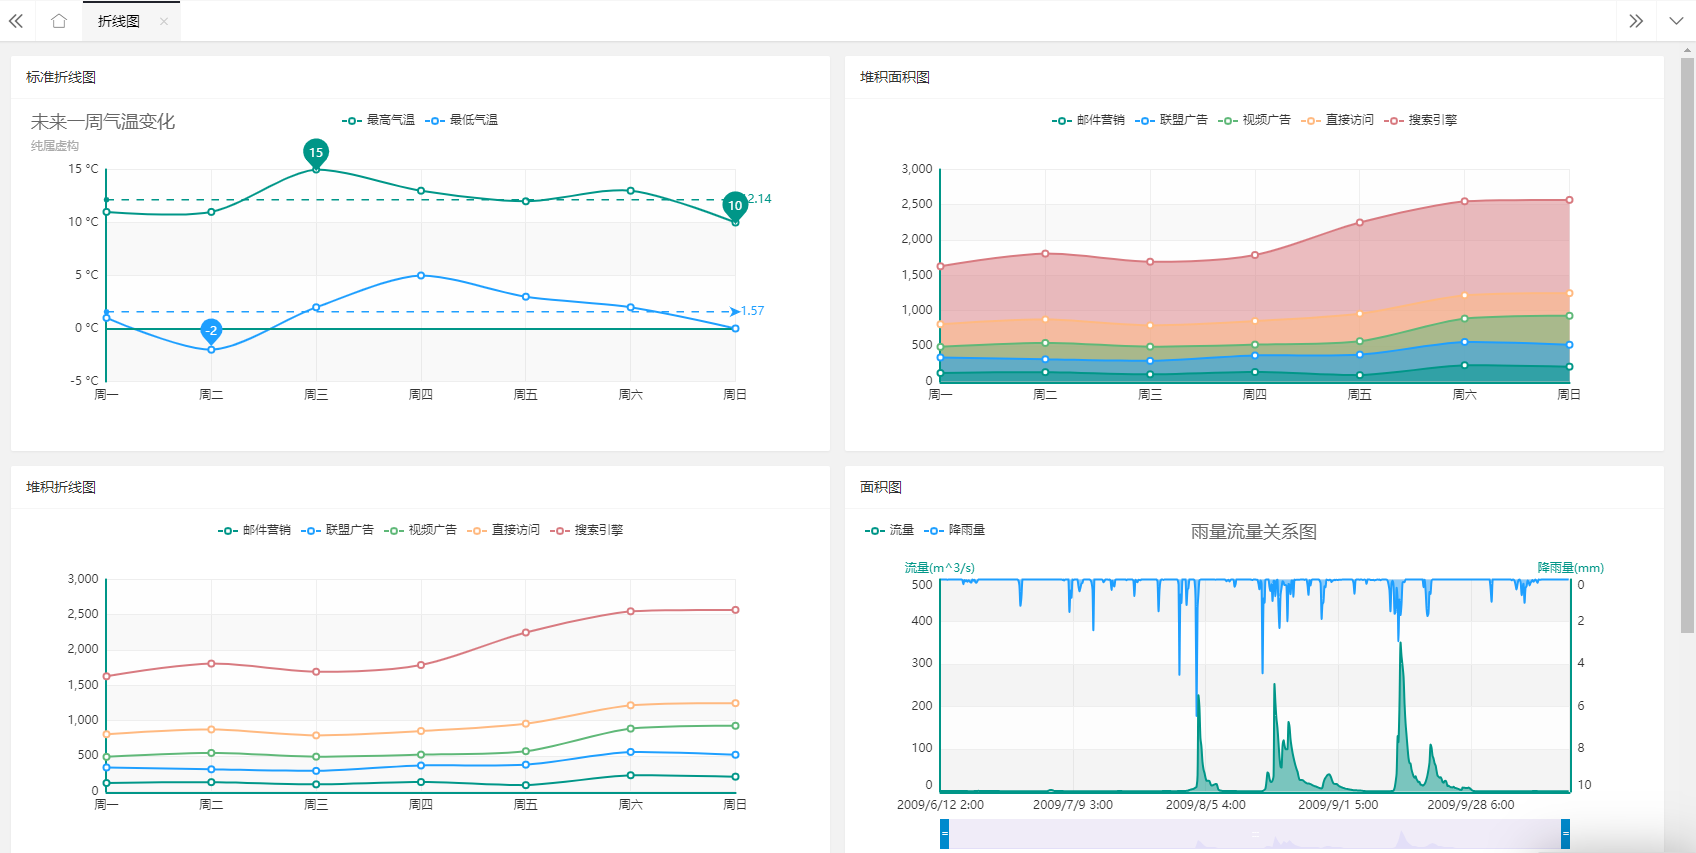Image resolution: width=1696 pixels, height=853 pixels.
Task: Toggle 邮件营销 legend in 堆积折线图
Action: 254,530
